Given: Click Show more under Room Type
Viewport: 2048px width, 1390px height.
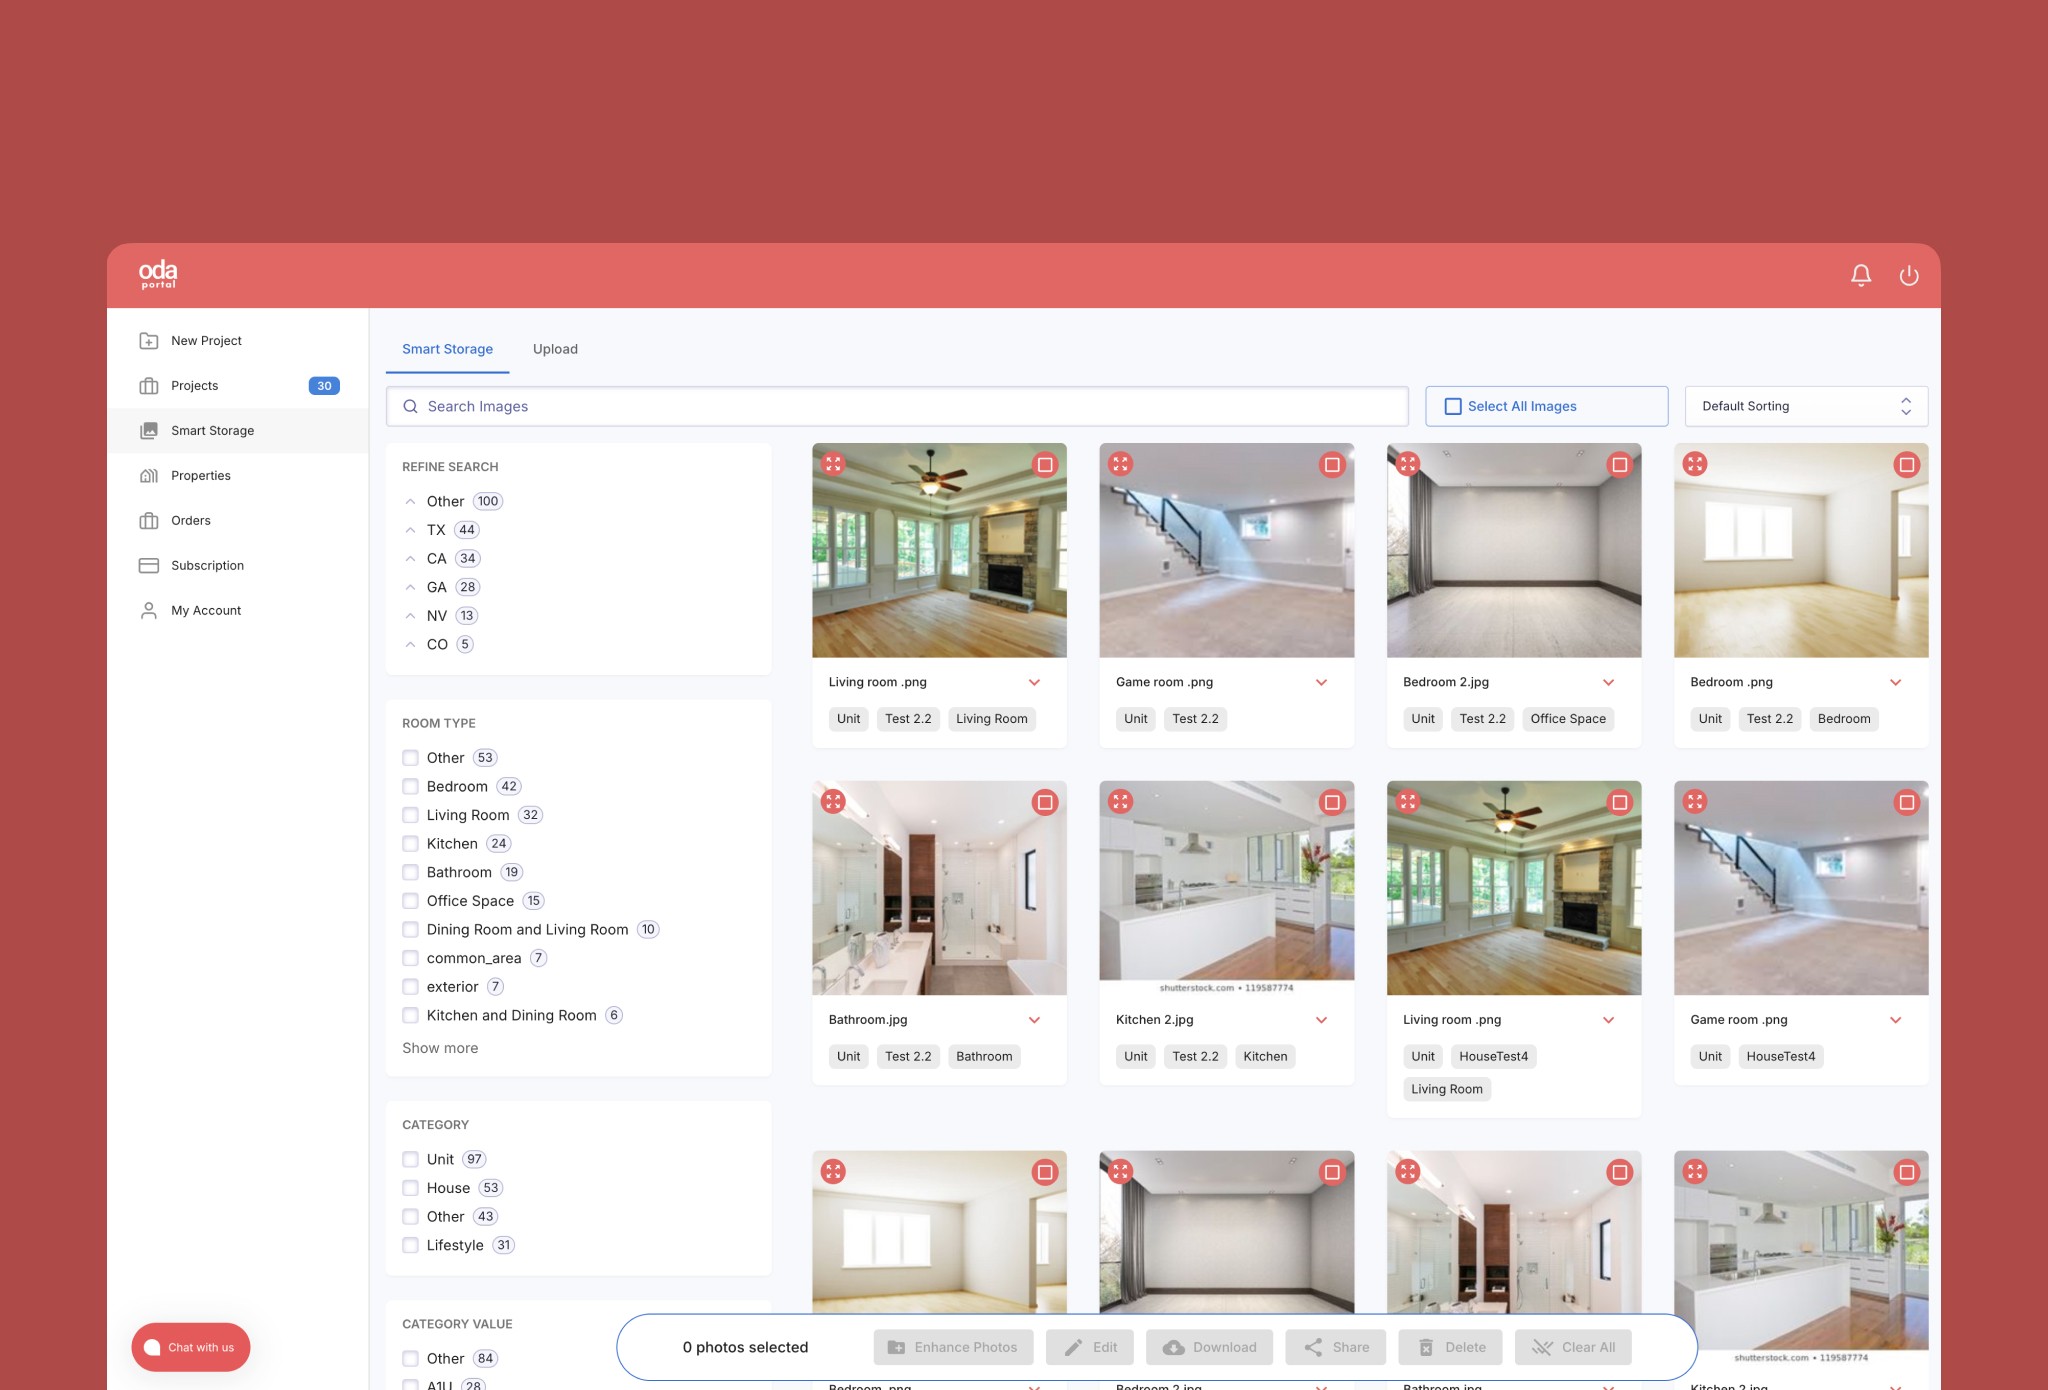Looking at the screenshot, I should point(440,1048).
